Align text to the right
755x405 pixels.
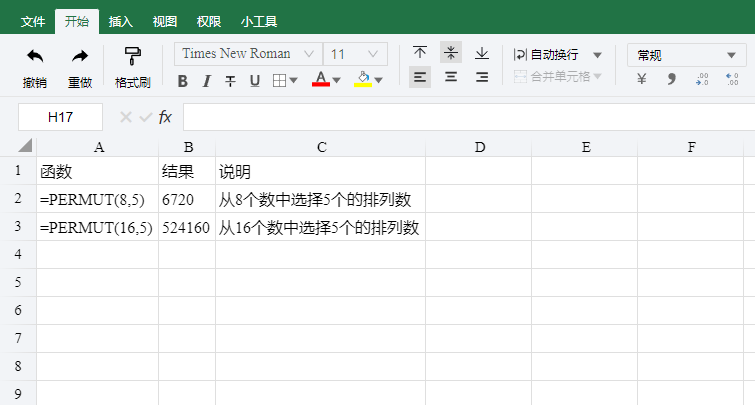482,77
